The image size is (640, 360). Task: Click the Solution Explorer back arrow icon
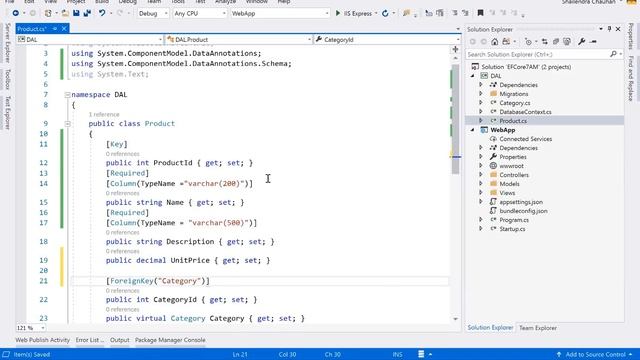(473, 42)
